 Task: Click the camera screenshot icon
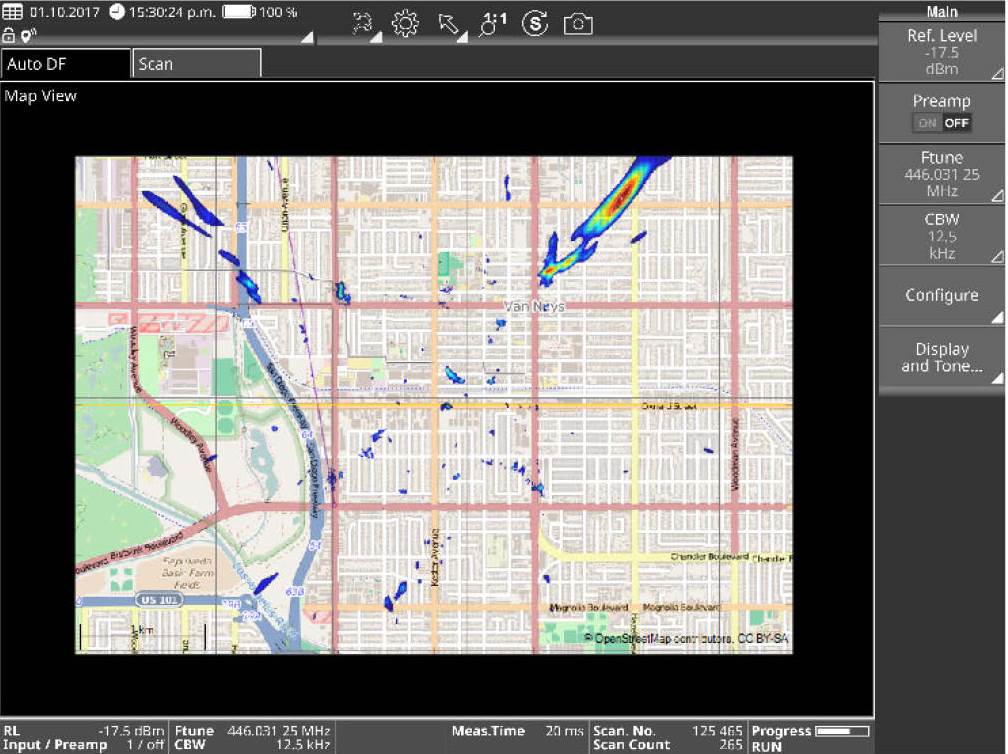[578, 25]
